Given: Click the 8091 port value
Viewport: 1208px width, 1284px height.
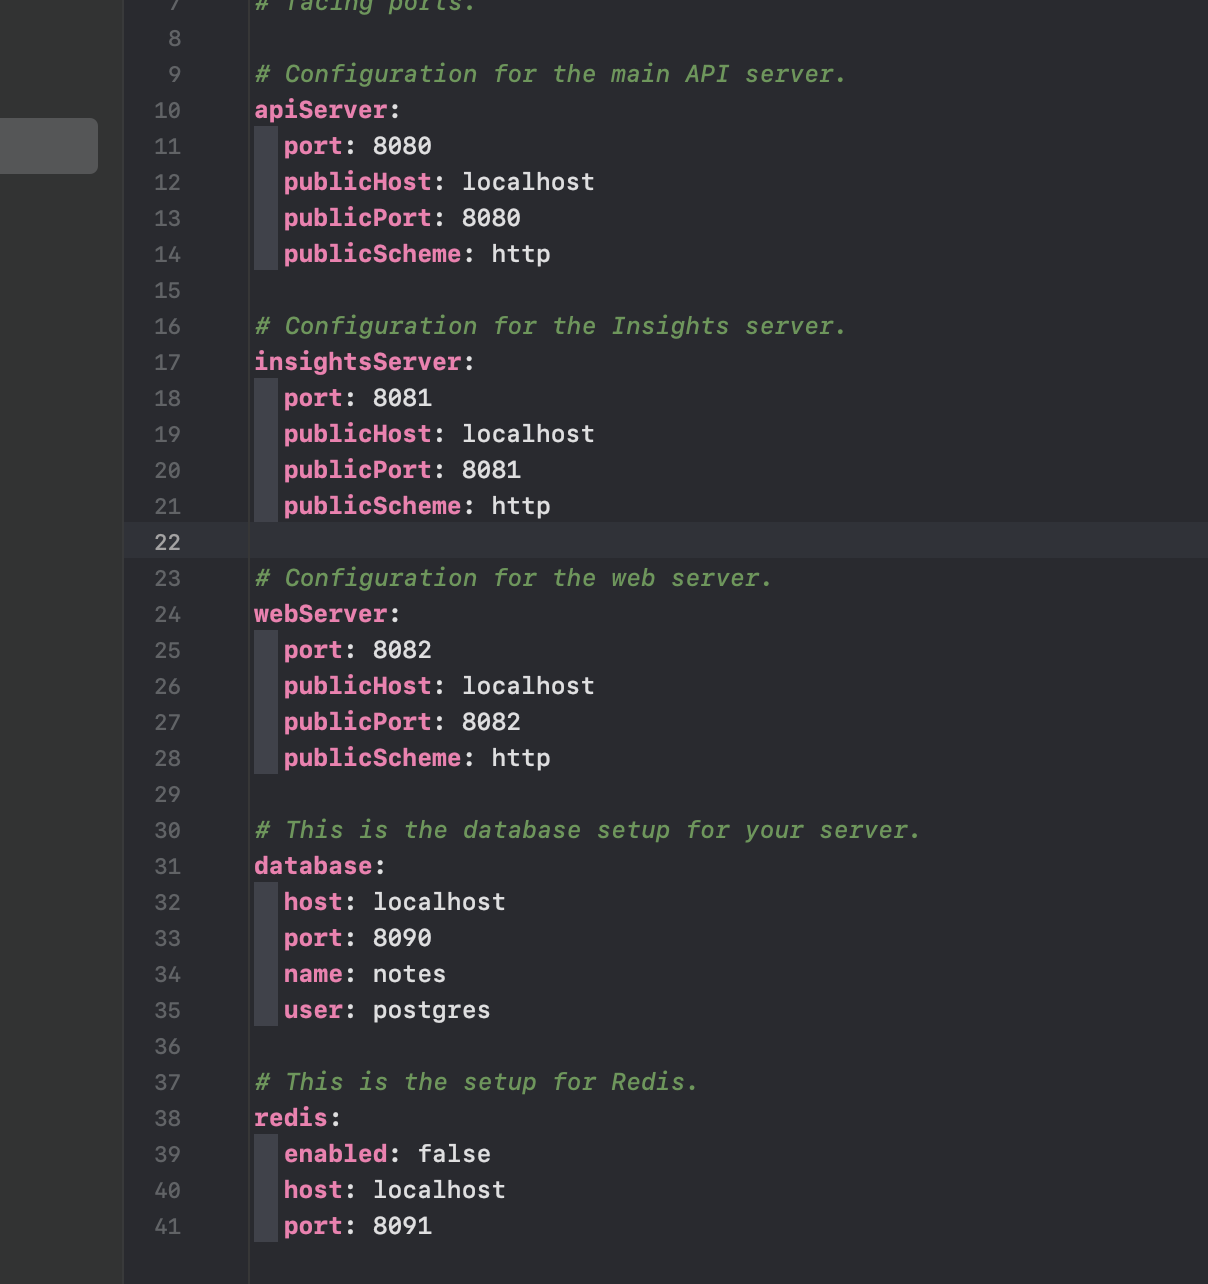Looking at the screenshot, I should click(402, 1226).
